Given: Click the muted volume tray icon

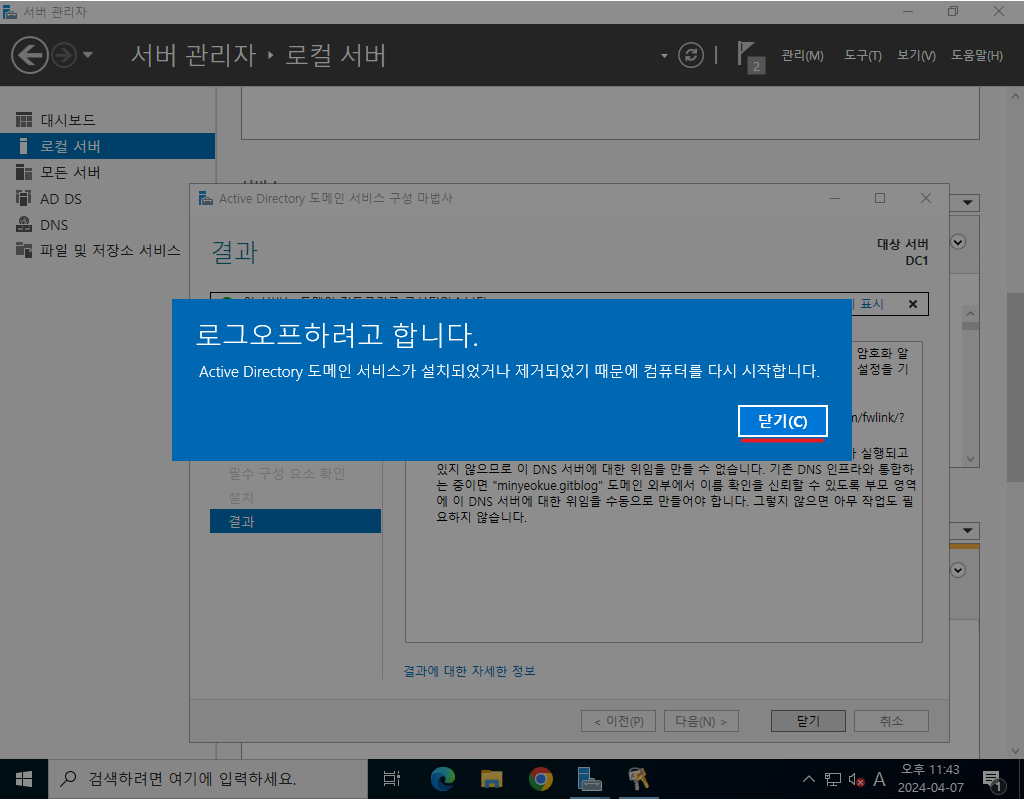Looking at the screenshot, I should point(856,779).
